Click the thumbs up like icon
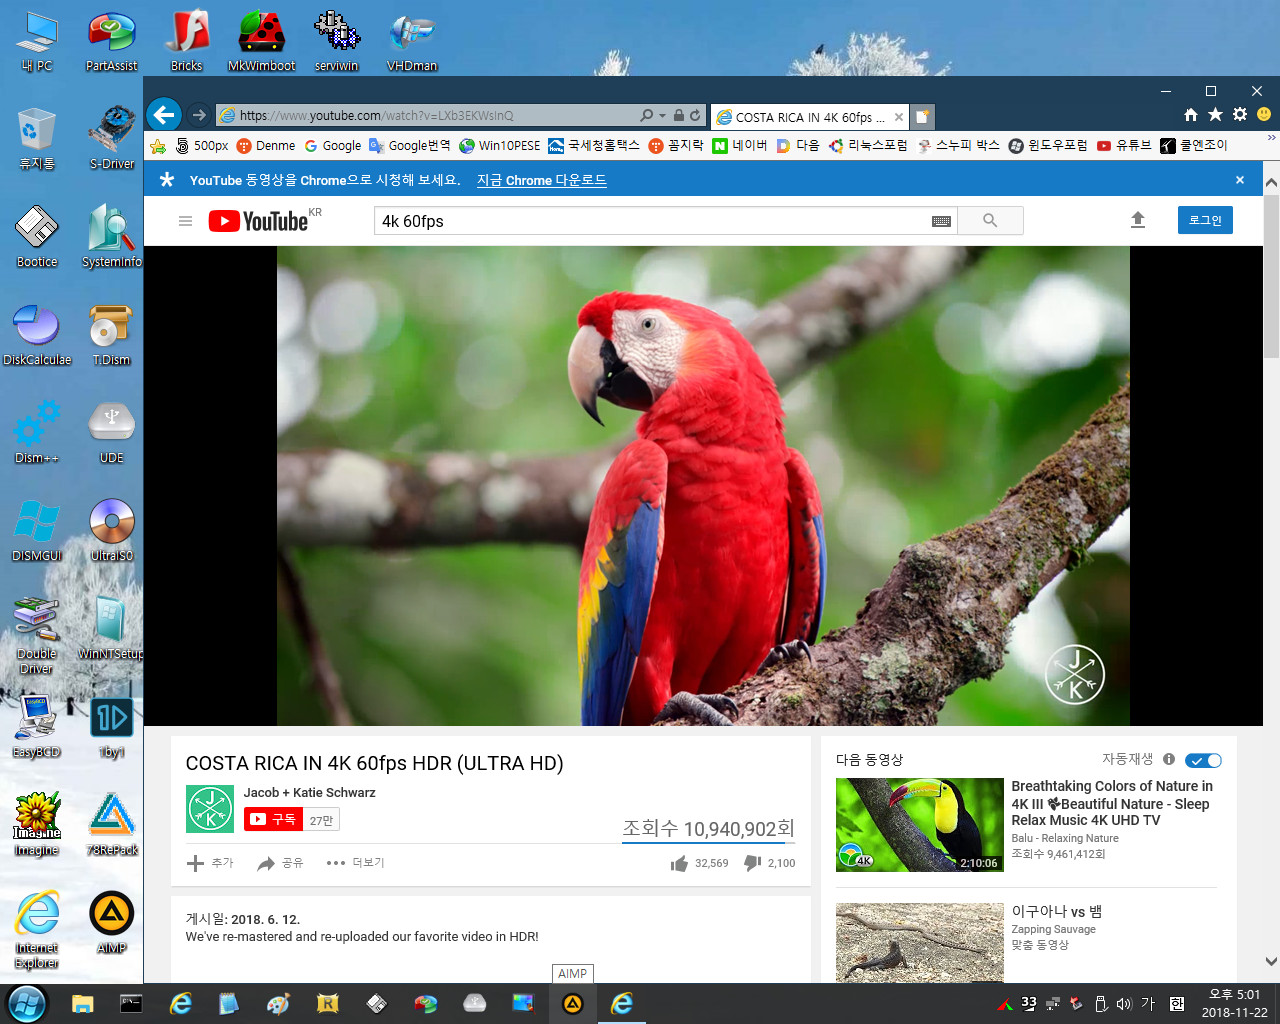The width and height of the screenshot is (1280, 1024). (x=679, y=863)
